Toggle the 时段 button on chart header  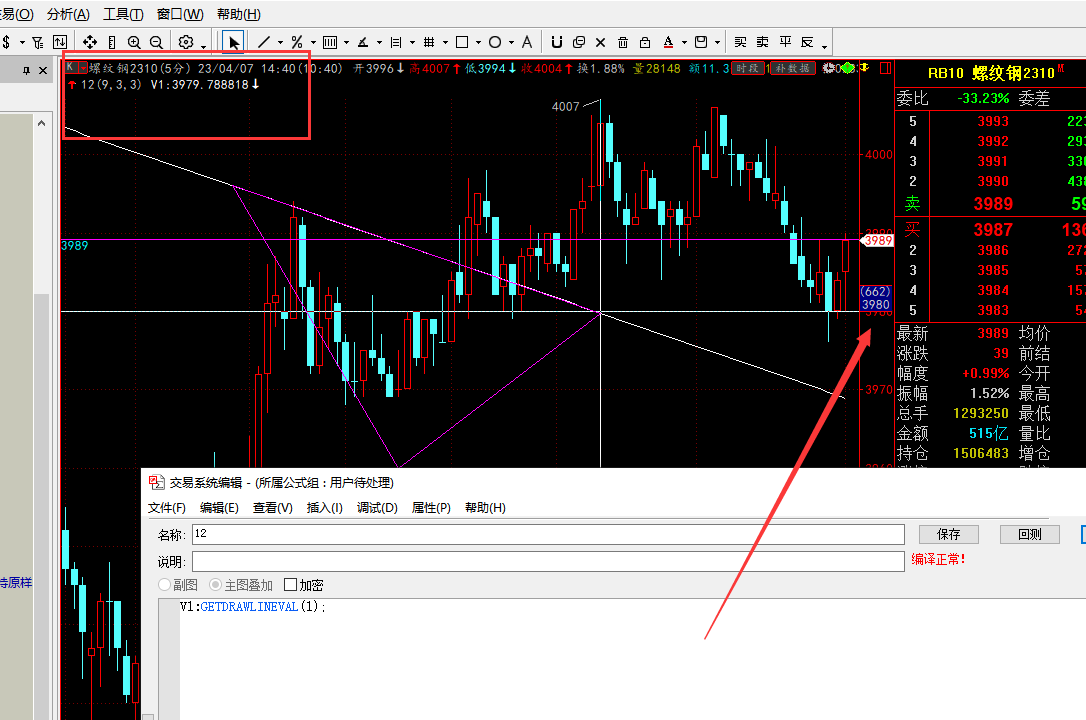tap(747, 68)
